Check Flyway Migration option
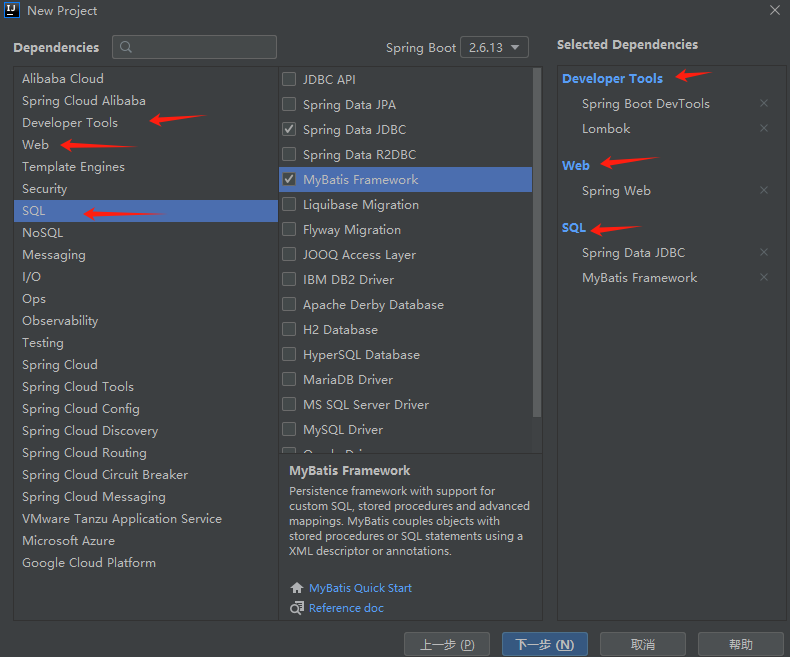The height and width of the screenshot is (657, 790). 289,229
